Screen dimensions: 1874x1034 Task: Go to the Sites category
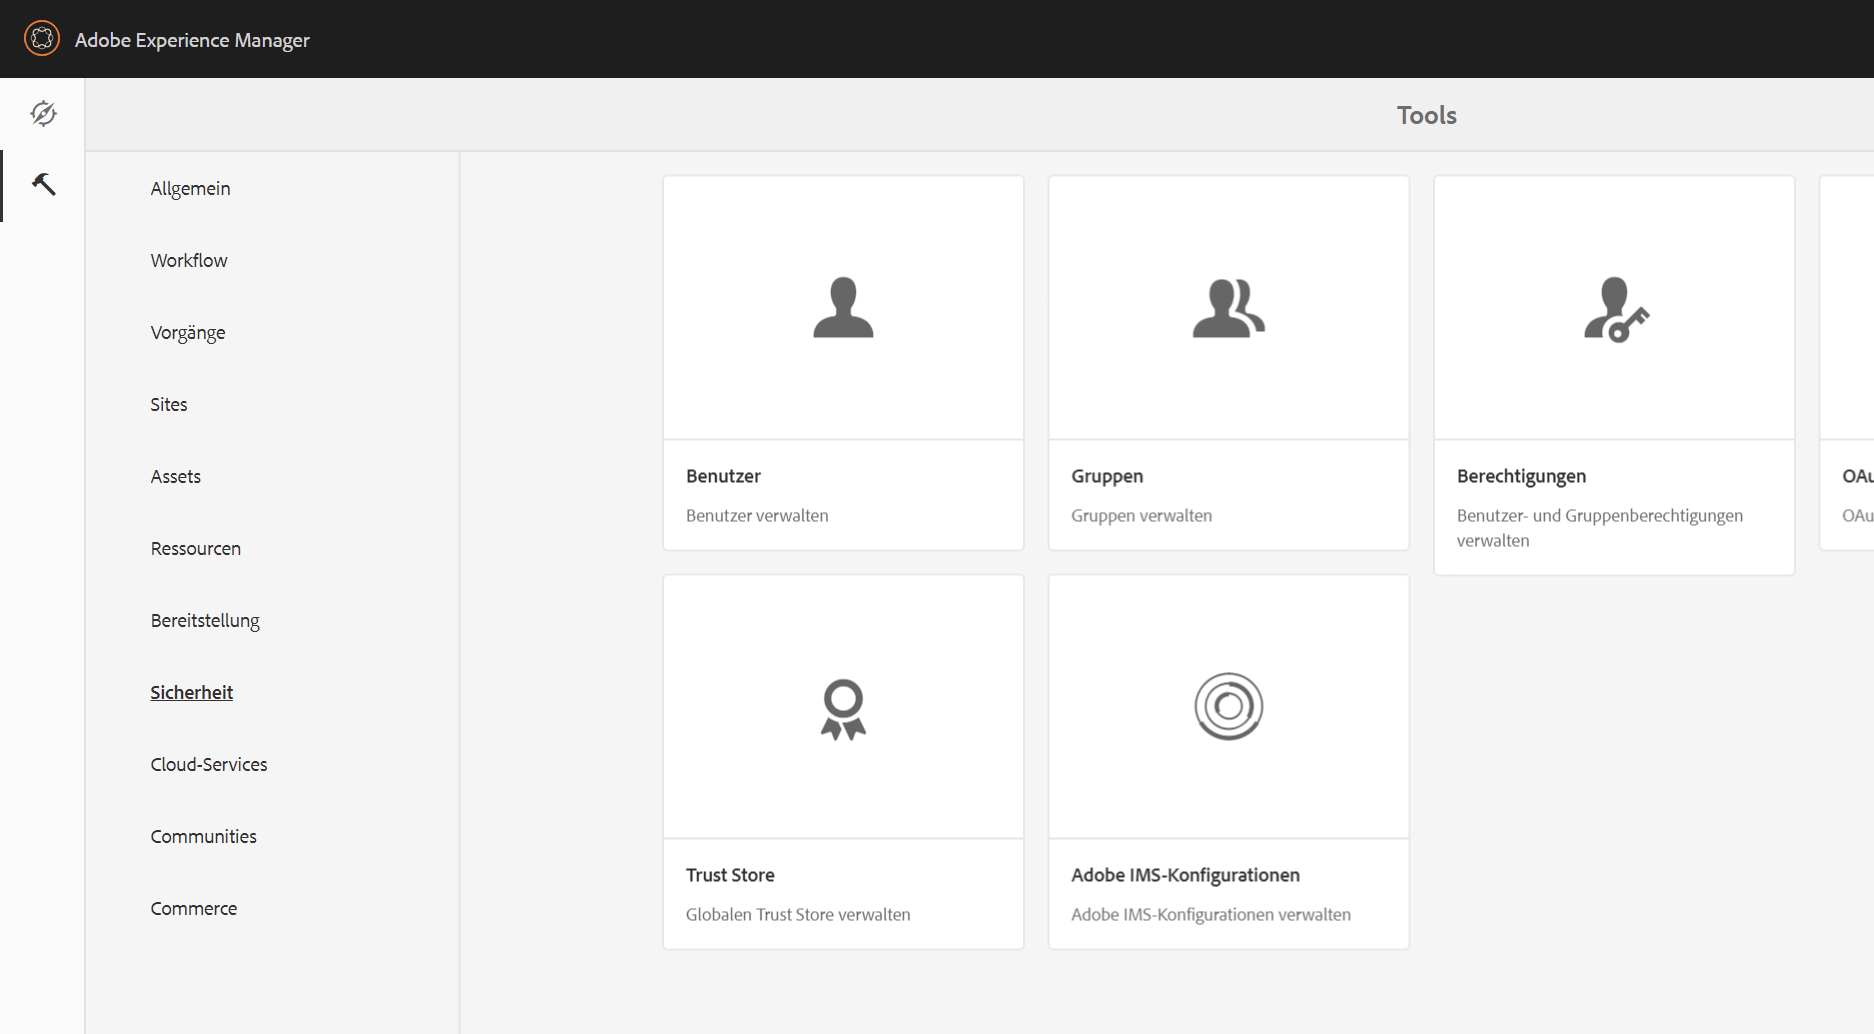click(169, 404)
